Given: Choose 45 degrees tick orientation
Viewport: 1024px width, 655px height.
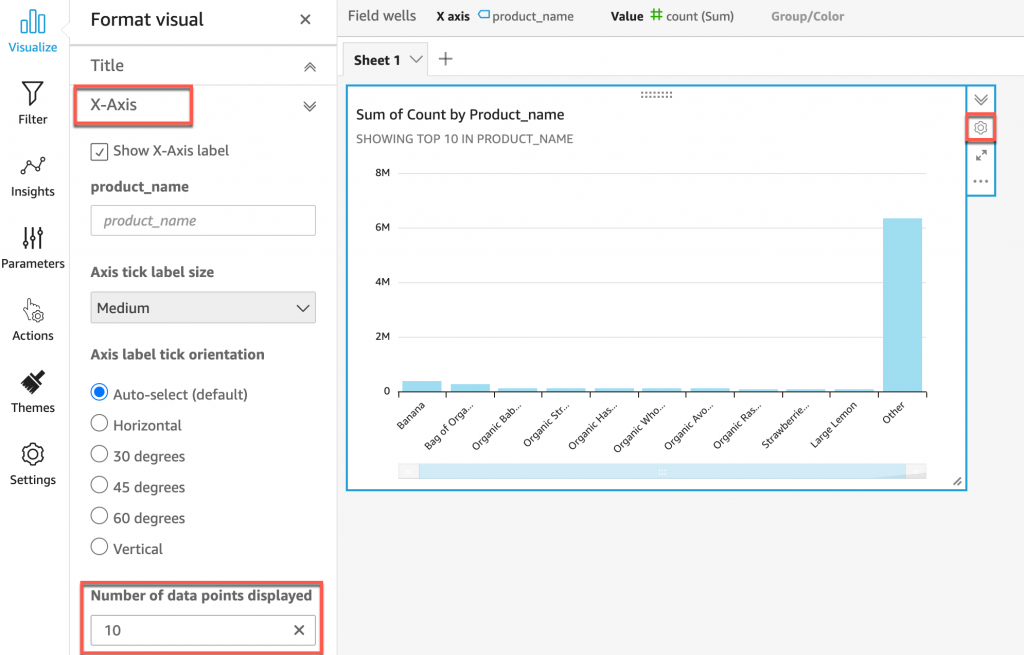Looking at the screenshot, I should click(99, 487).
